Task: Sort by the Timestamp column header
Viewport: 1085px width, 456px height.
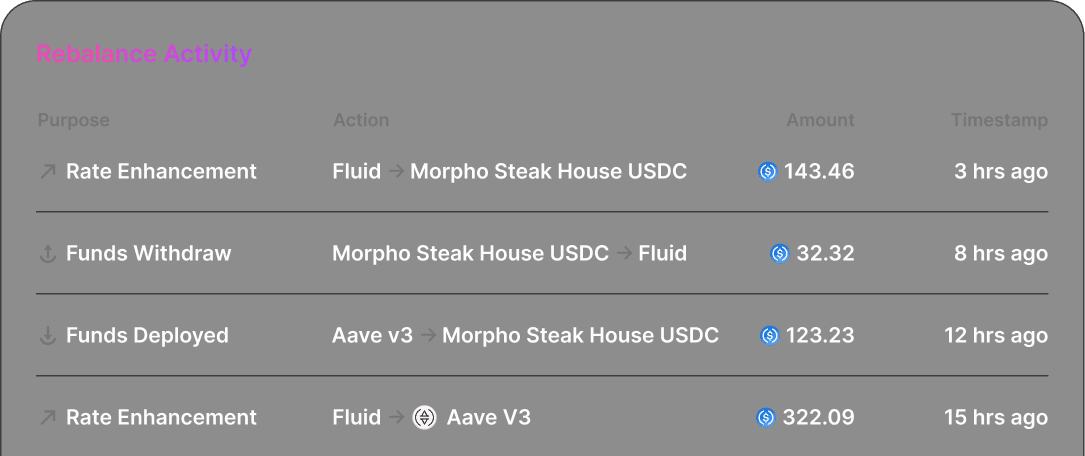Action: coord(999,120)
